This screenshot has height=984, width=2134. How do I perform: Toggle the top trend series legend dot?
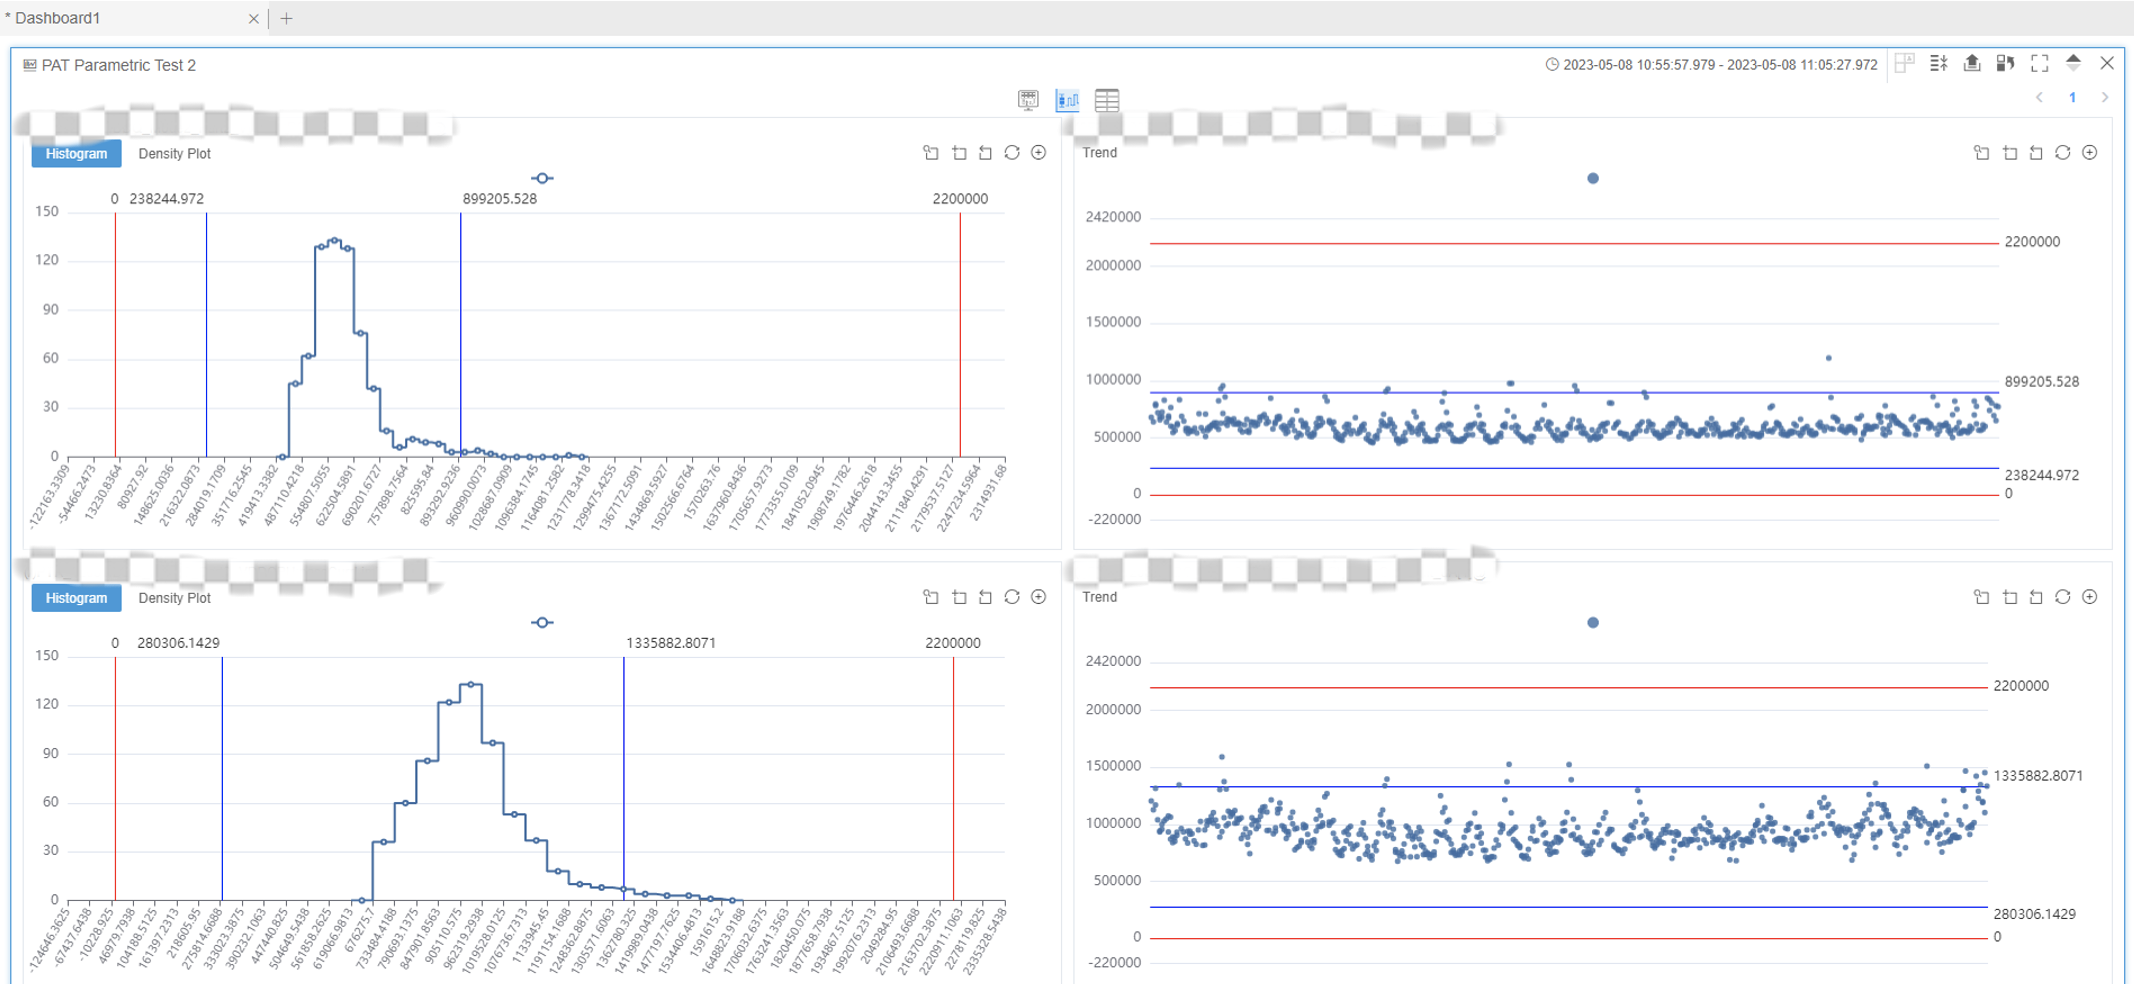pyautogui.click(x=1593, y=179)
